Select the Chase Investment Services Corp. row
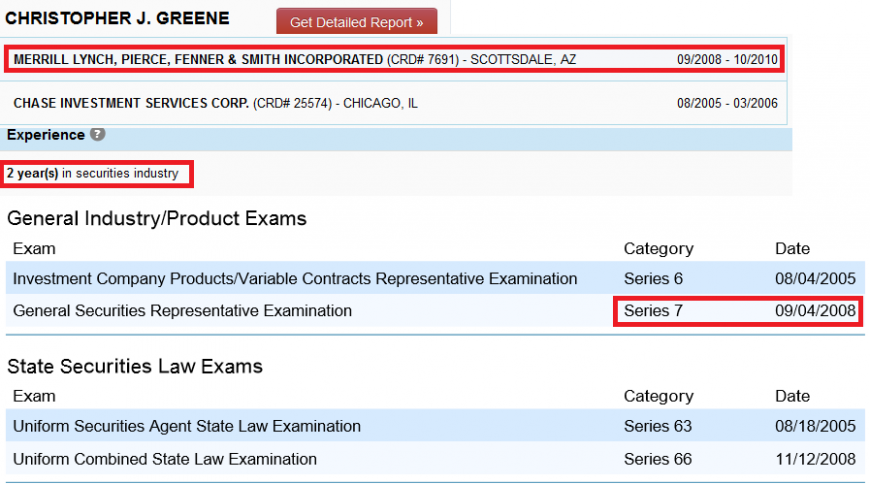The image size is (870, 484). coord(394,103)
